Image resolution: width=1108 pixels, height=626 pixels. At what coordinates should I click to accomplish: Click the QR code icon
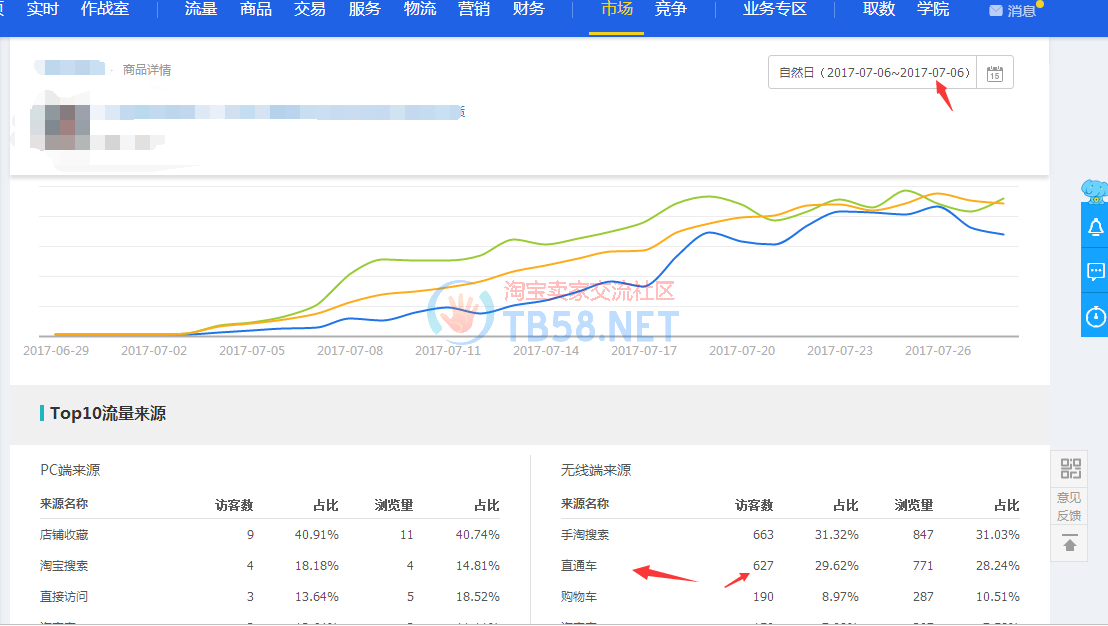pos(1070,468)
